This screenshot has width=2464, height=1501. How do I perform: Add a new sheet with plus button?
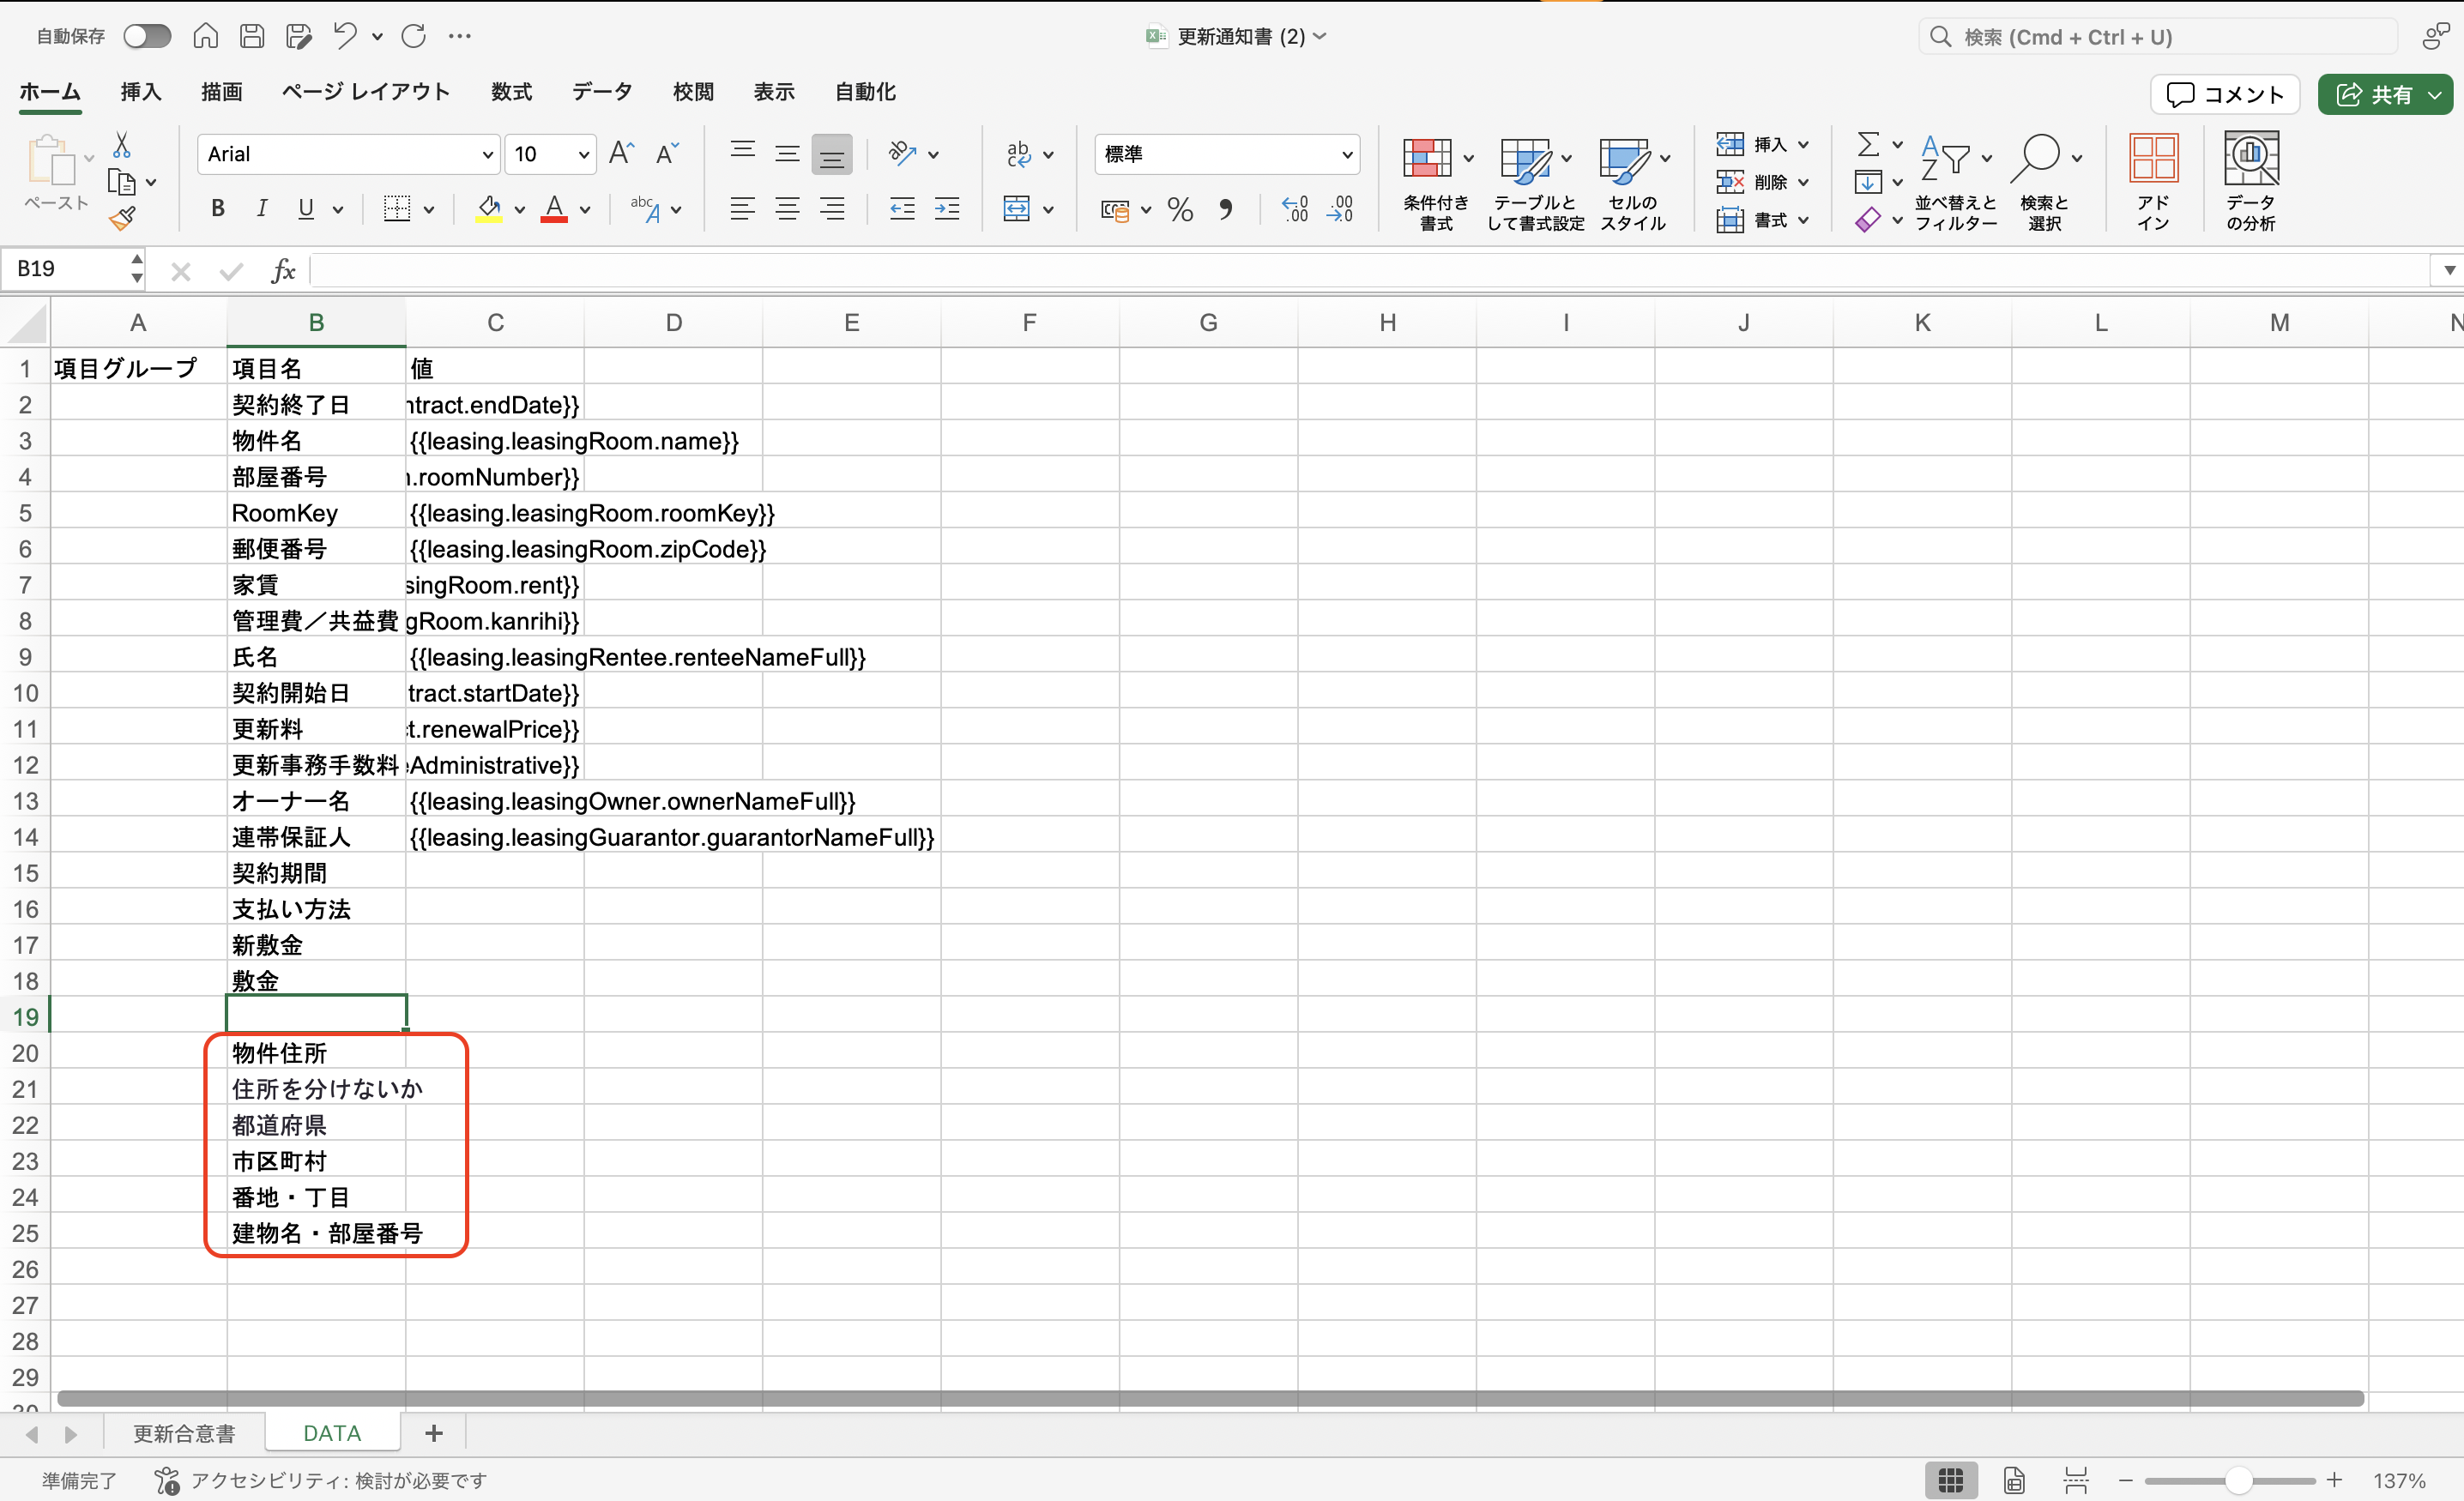(x=434, y=1433)
